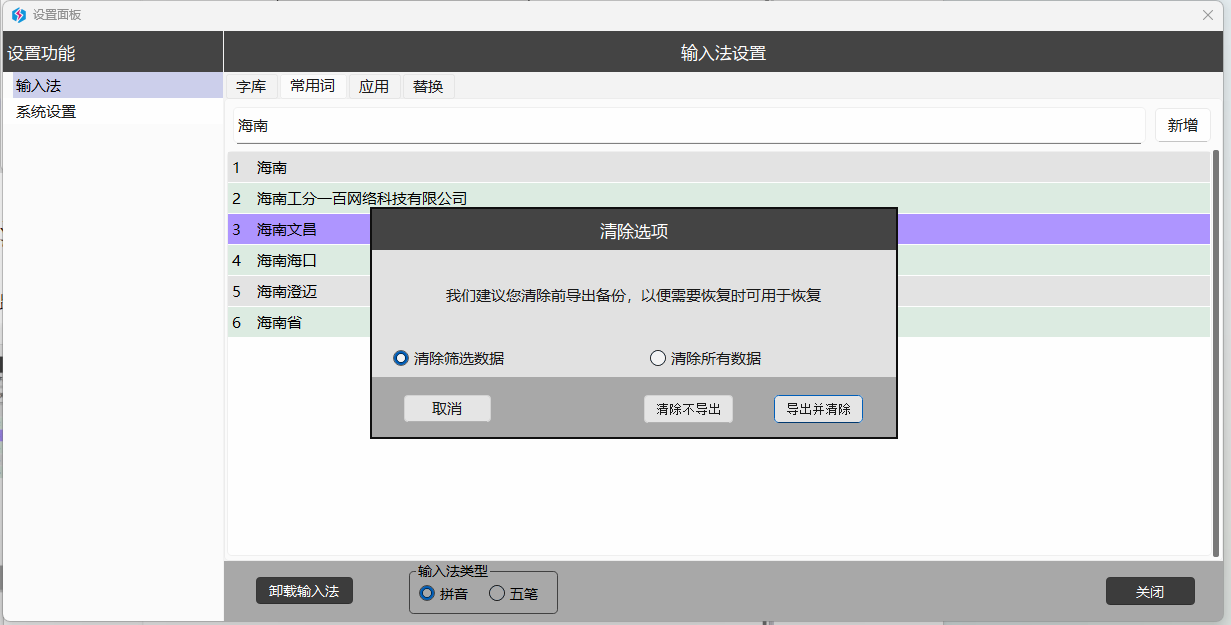Select 系统设置 in the sidebar
The width and height of the screenshot is (1231, 625).
pos(46,112)
